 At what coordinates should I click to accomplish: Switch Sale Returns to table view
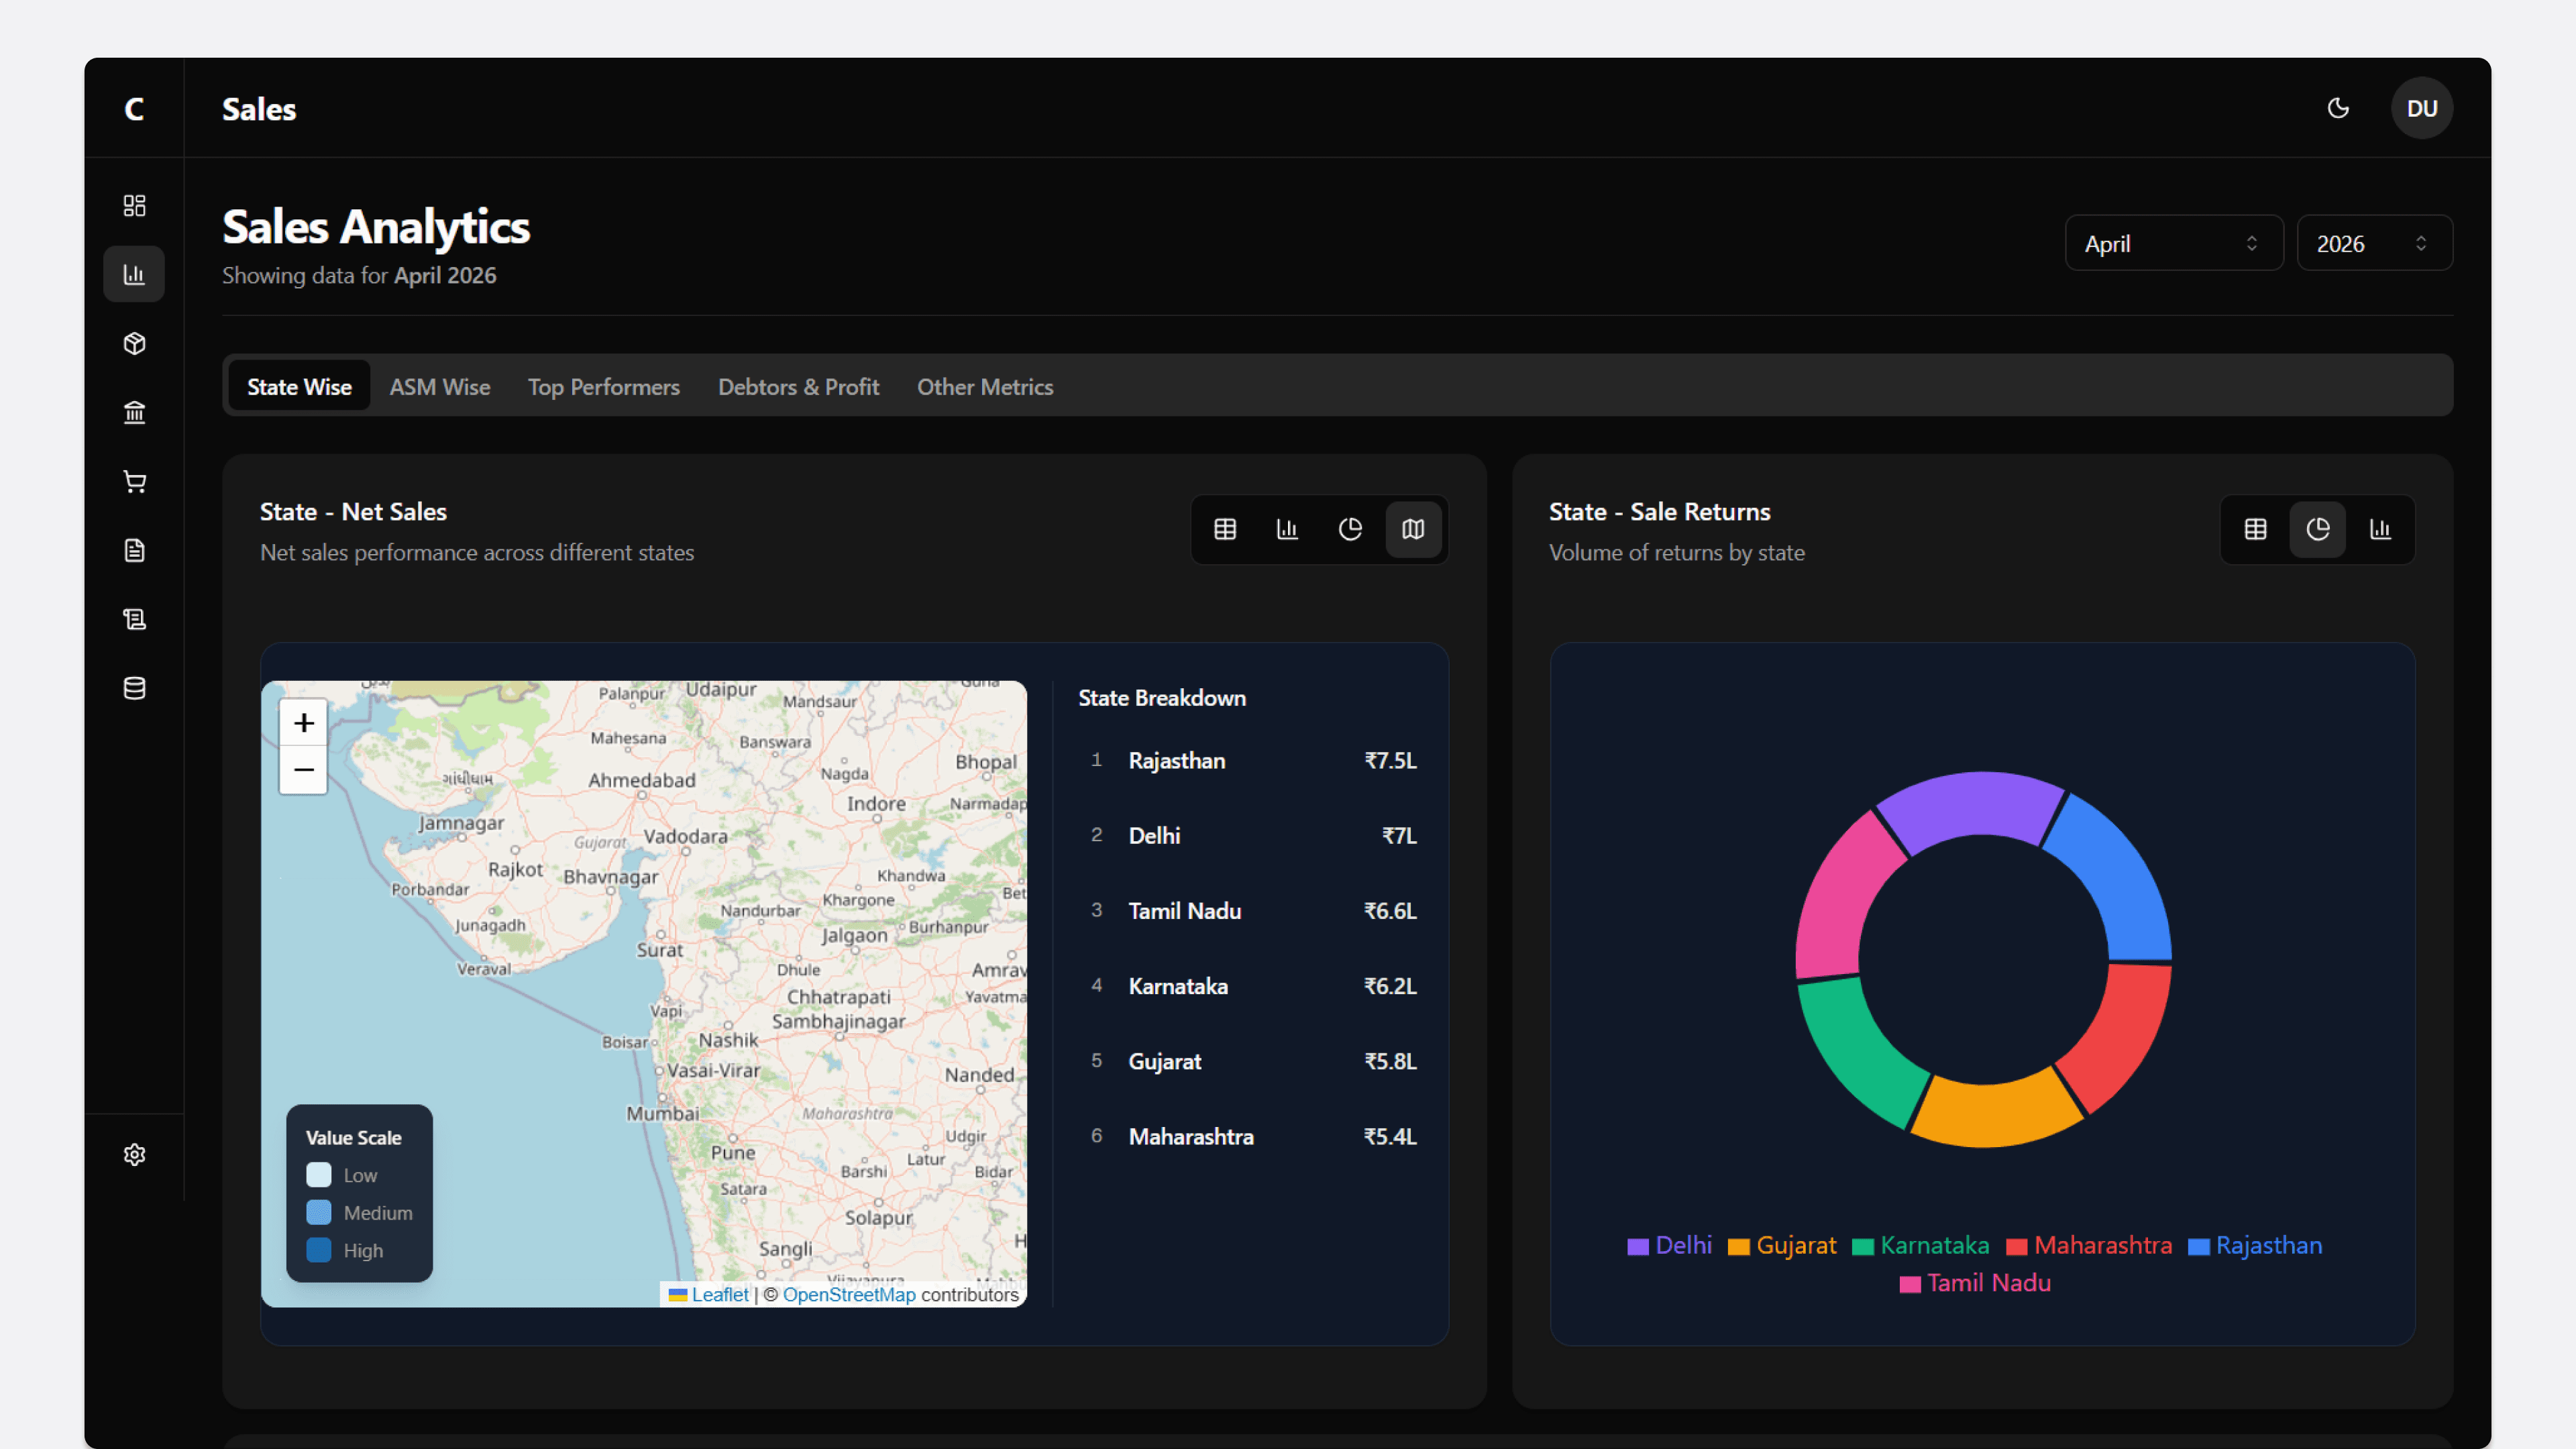[x=2255, y=529]
